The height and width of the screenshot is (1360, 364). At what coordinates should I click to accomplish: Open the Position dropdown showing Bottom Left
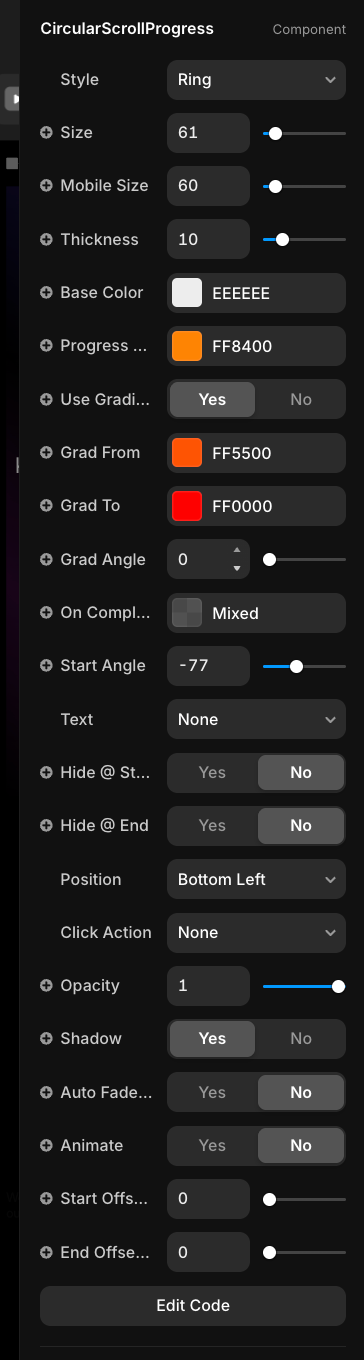click(256, 879)
